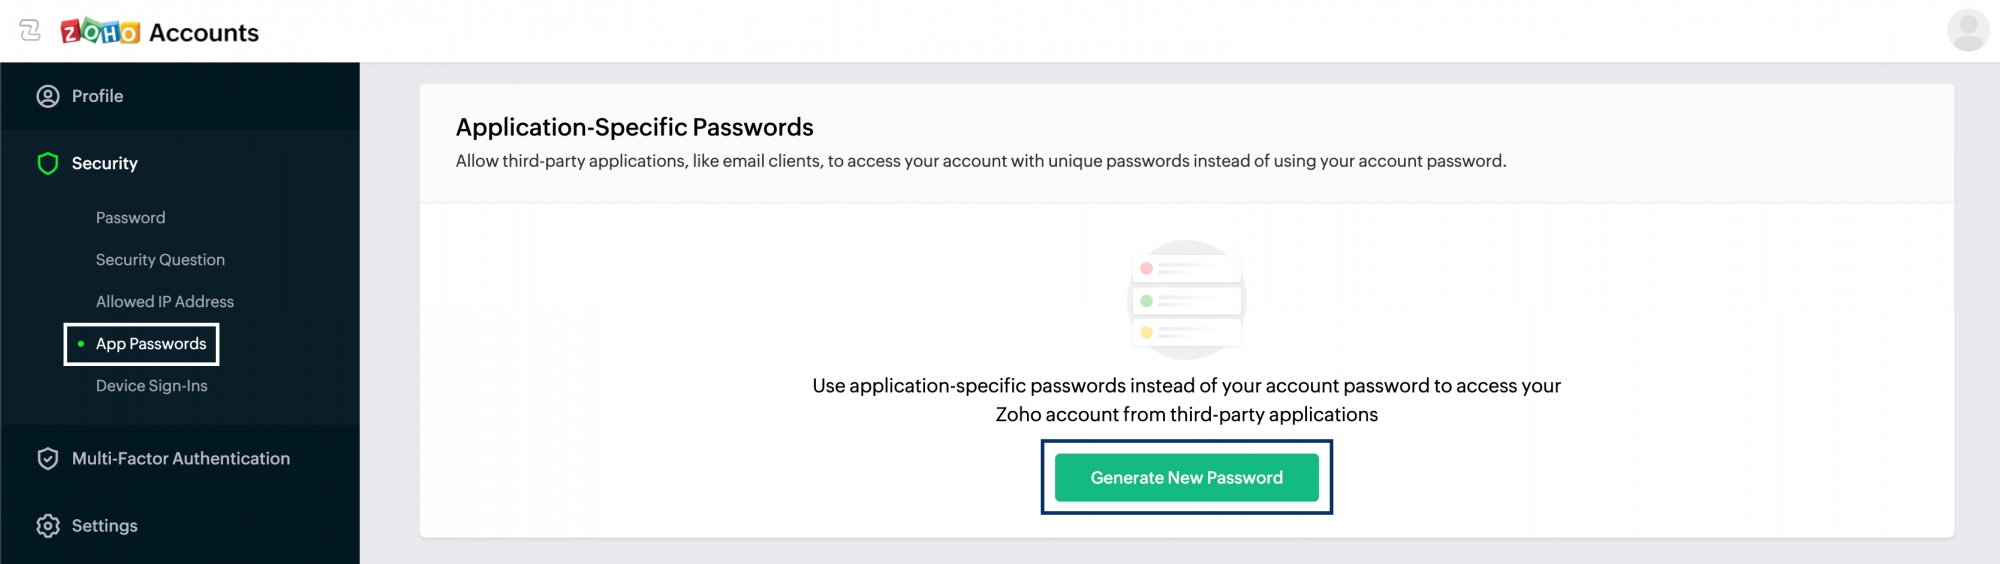Open Allowed IP Address settings
The image size is (2000, 564).
(165, 301)
